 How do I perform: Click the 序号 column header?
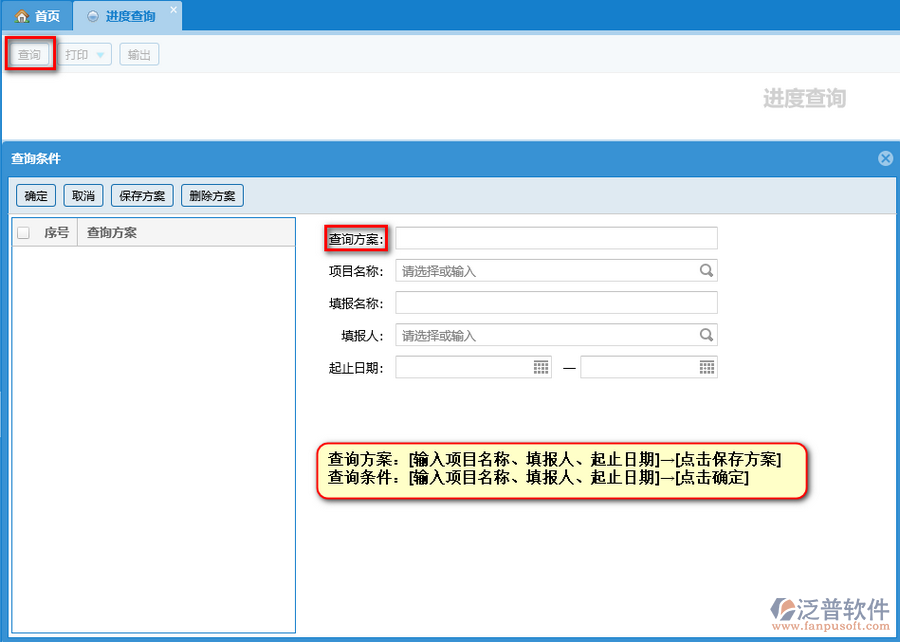(x=56, y=233)
